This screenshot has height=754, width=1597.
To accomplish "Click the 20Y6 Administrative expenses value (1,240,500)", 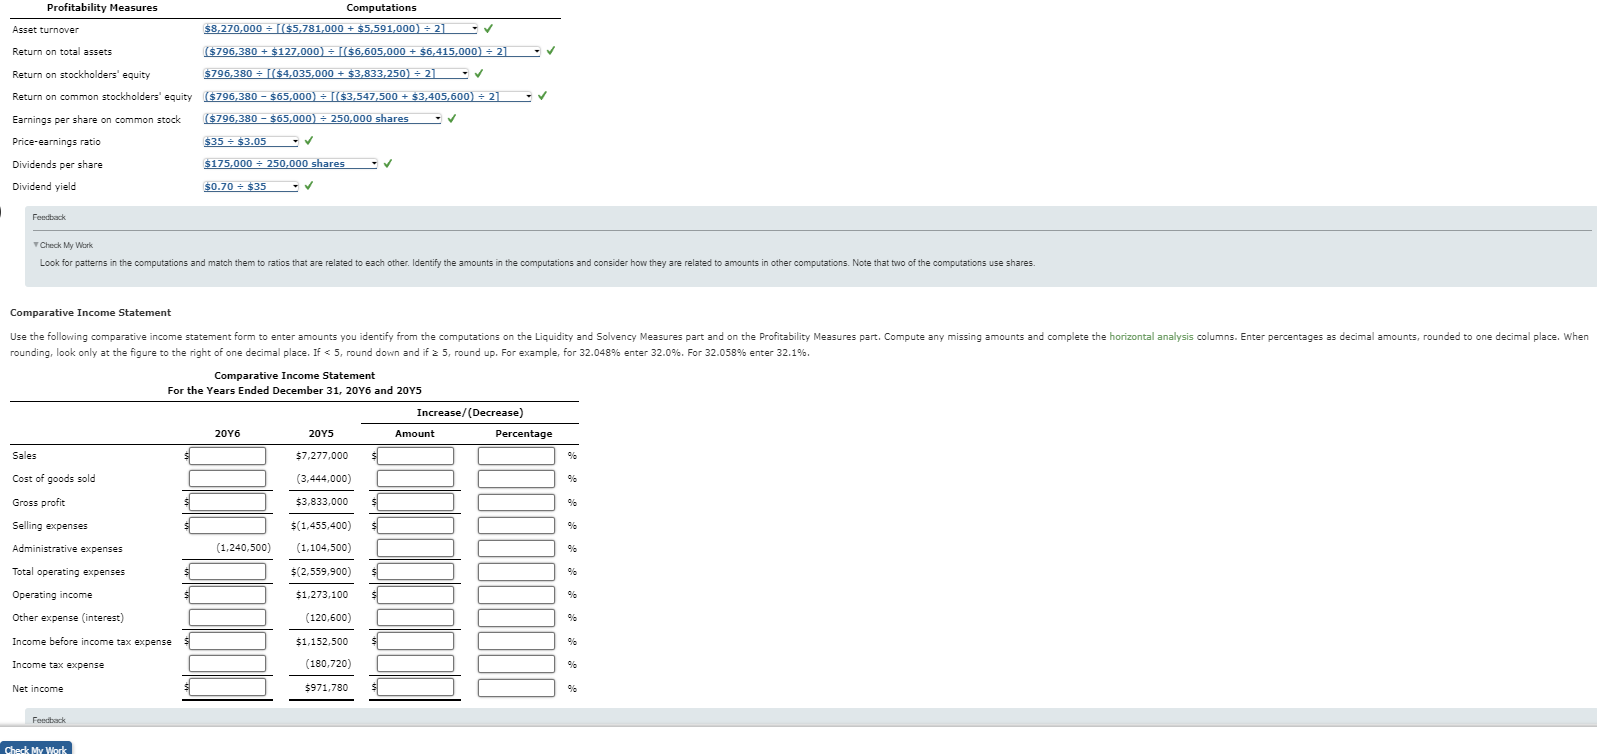I will pyautogui.click(x=244, y=548).
